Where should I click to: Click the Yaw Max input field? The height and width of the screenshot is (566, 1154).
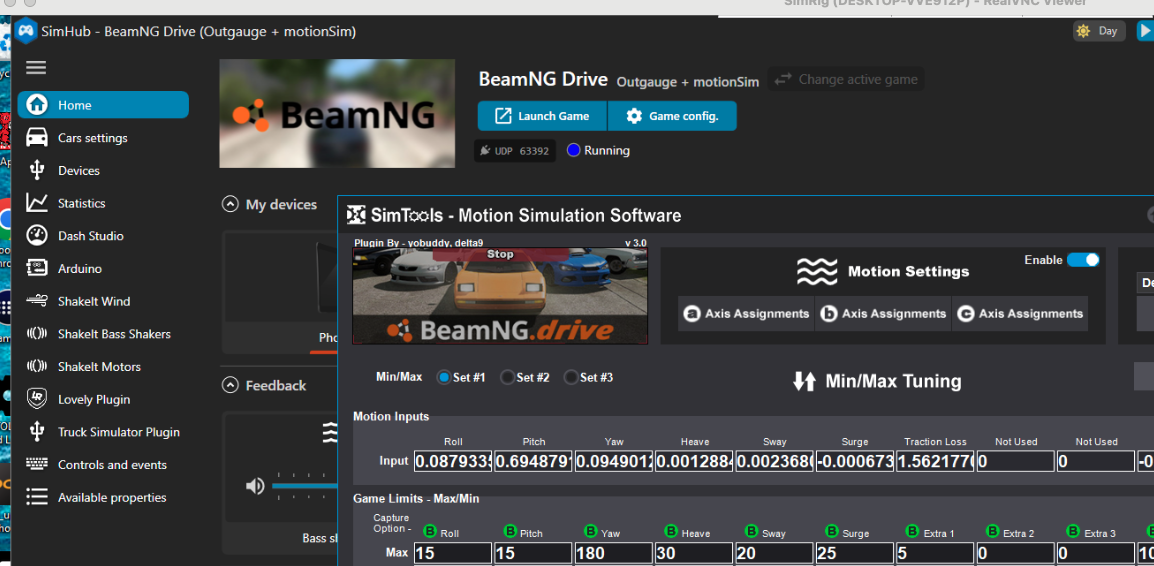[612, 553]
